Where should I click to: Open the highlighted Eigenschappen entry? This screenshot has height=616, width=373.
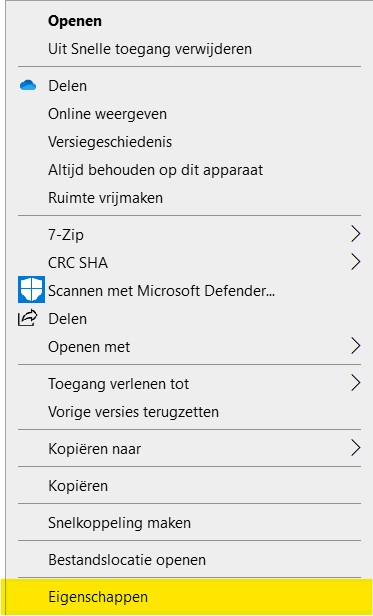click(x=189, y=597)
